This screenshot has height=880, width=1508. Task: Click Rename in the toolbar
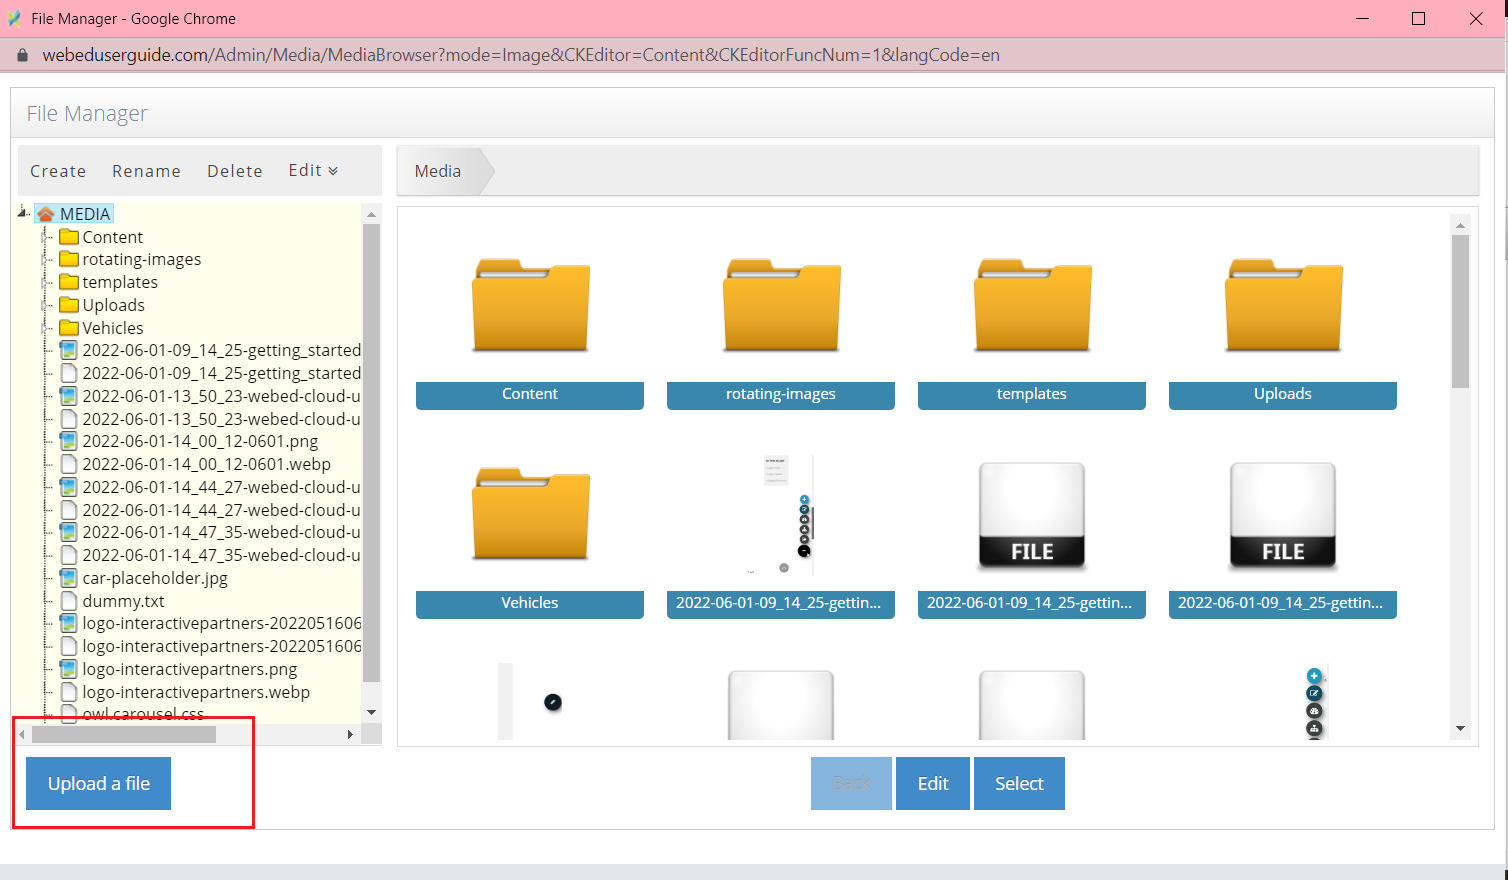(x=146, y=171)
